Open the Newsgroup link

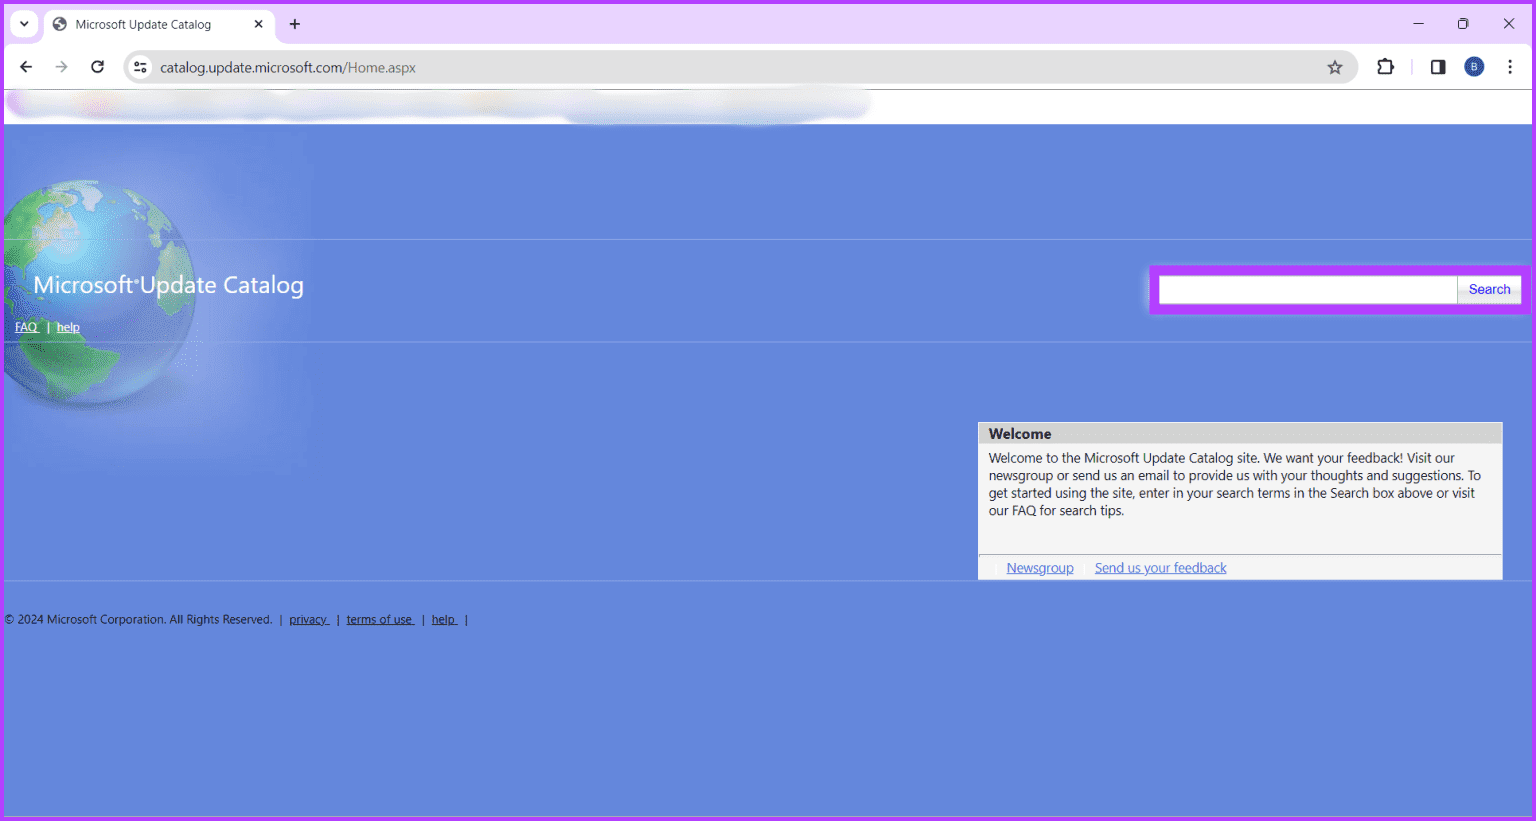pos(1040,568)
